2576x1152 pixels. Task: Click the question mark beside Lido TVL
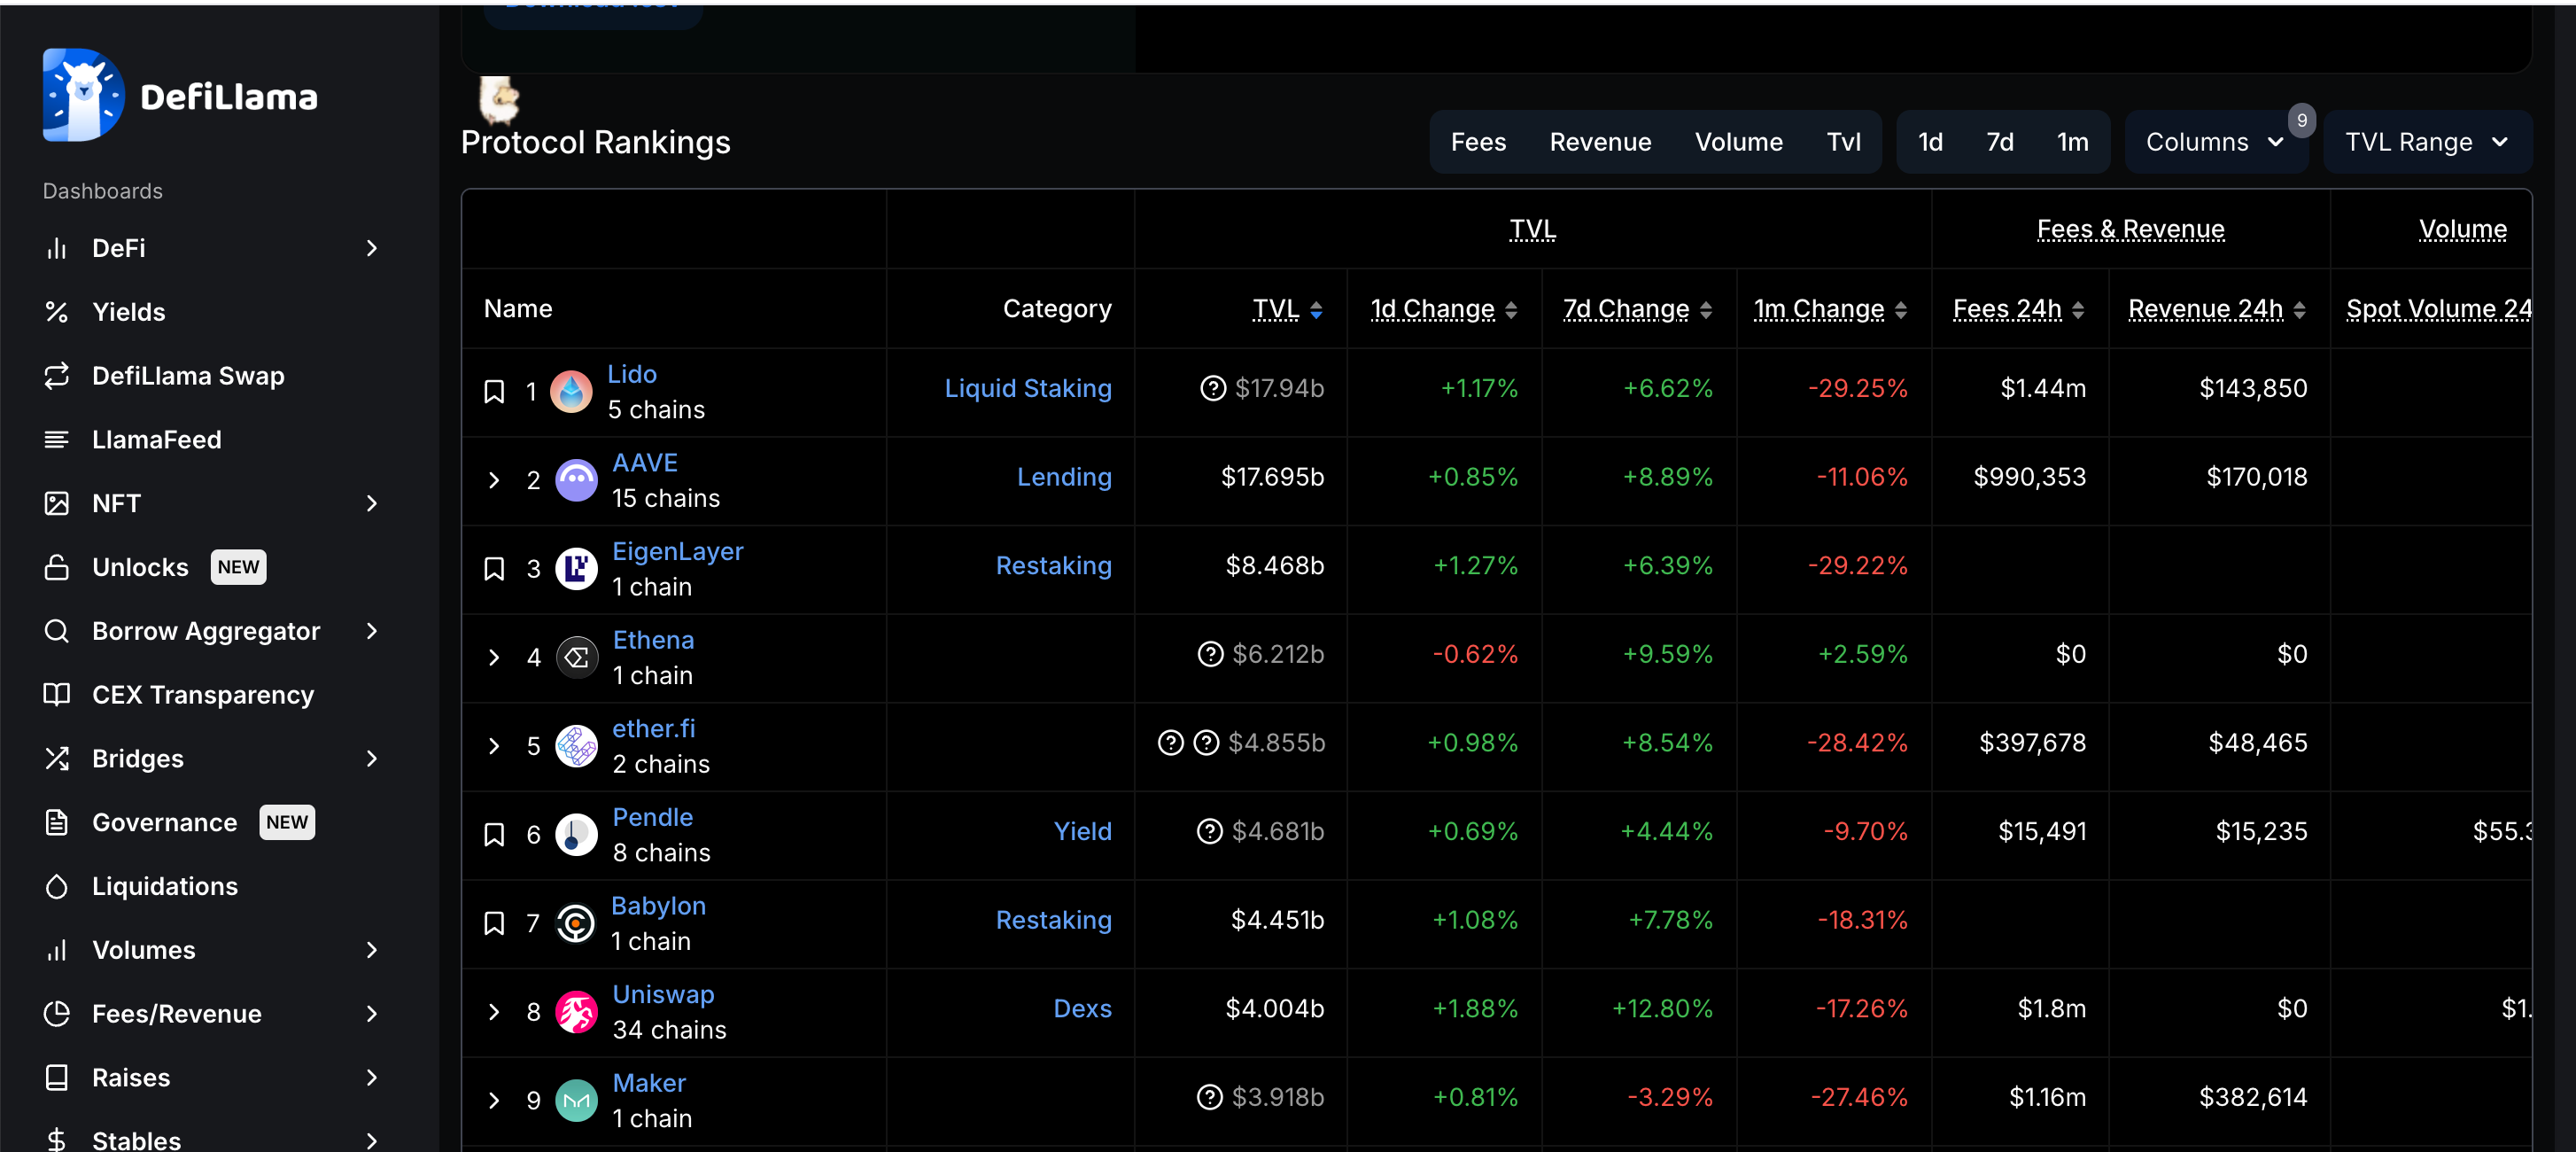click(1213, 388)
